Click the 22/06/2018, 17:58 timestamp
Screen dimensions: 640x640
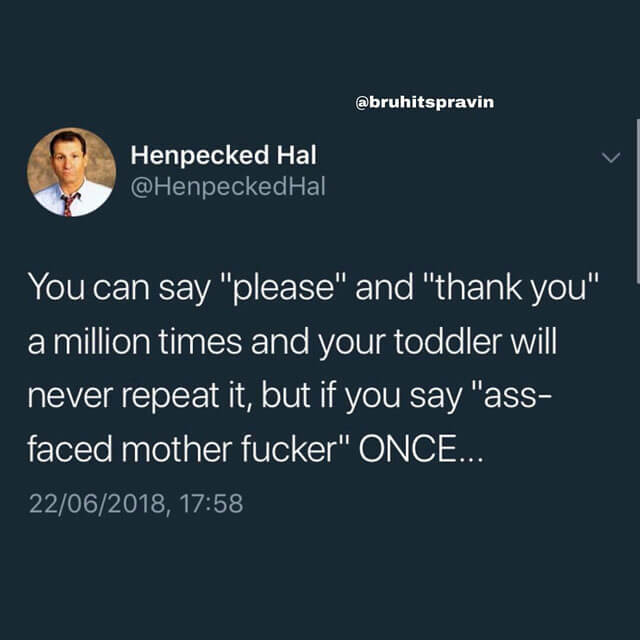136,503
